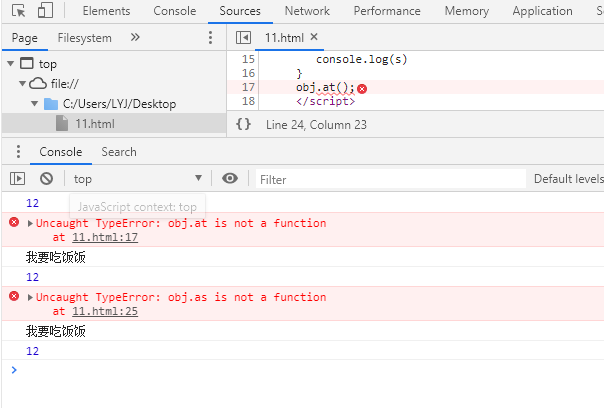Click the console.log(s) code line
The width and height of the screenshot is (604, 408).
[361, 59]
